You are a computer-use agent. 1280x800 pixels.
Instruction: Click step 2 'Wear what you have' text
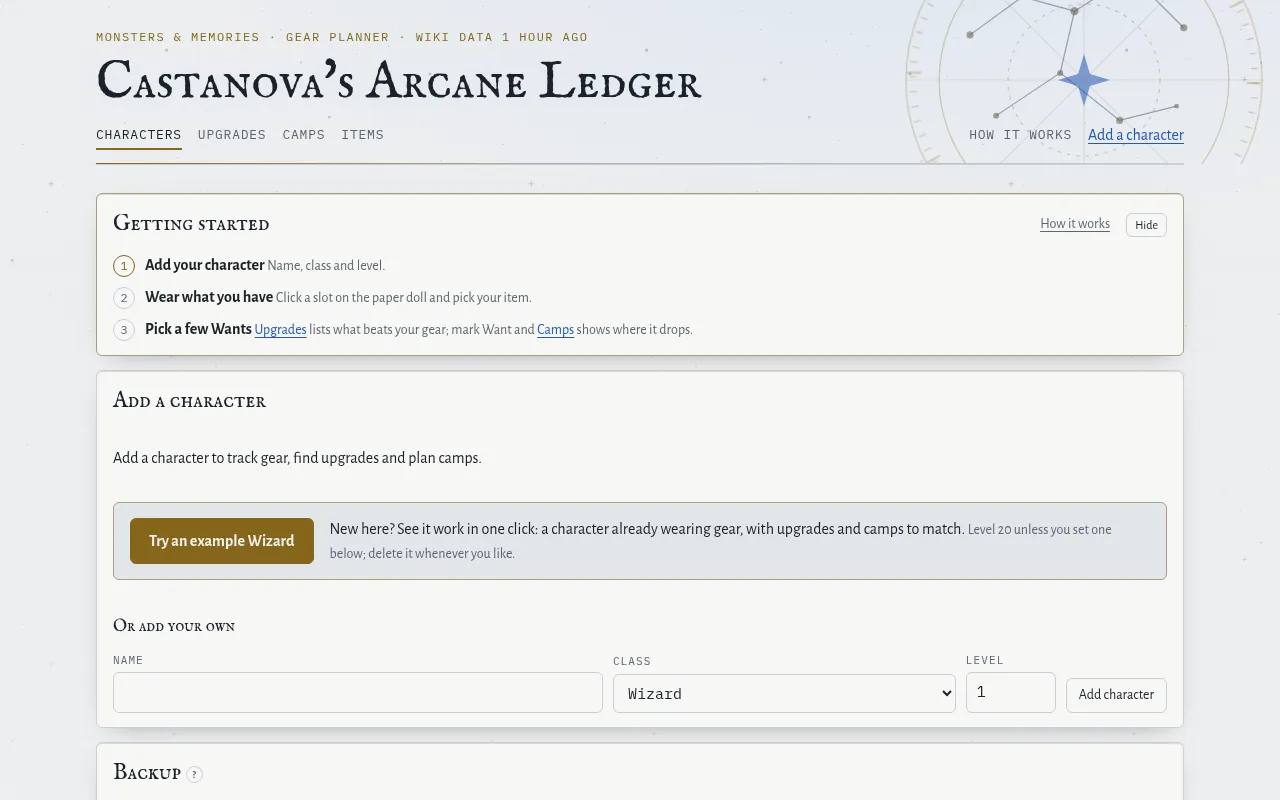click(209, 297)
